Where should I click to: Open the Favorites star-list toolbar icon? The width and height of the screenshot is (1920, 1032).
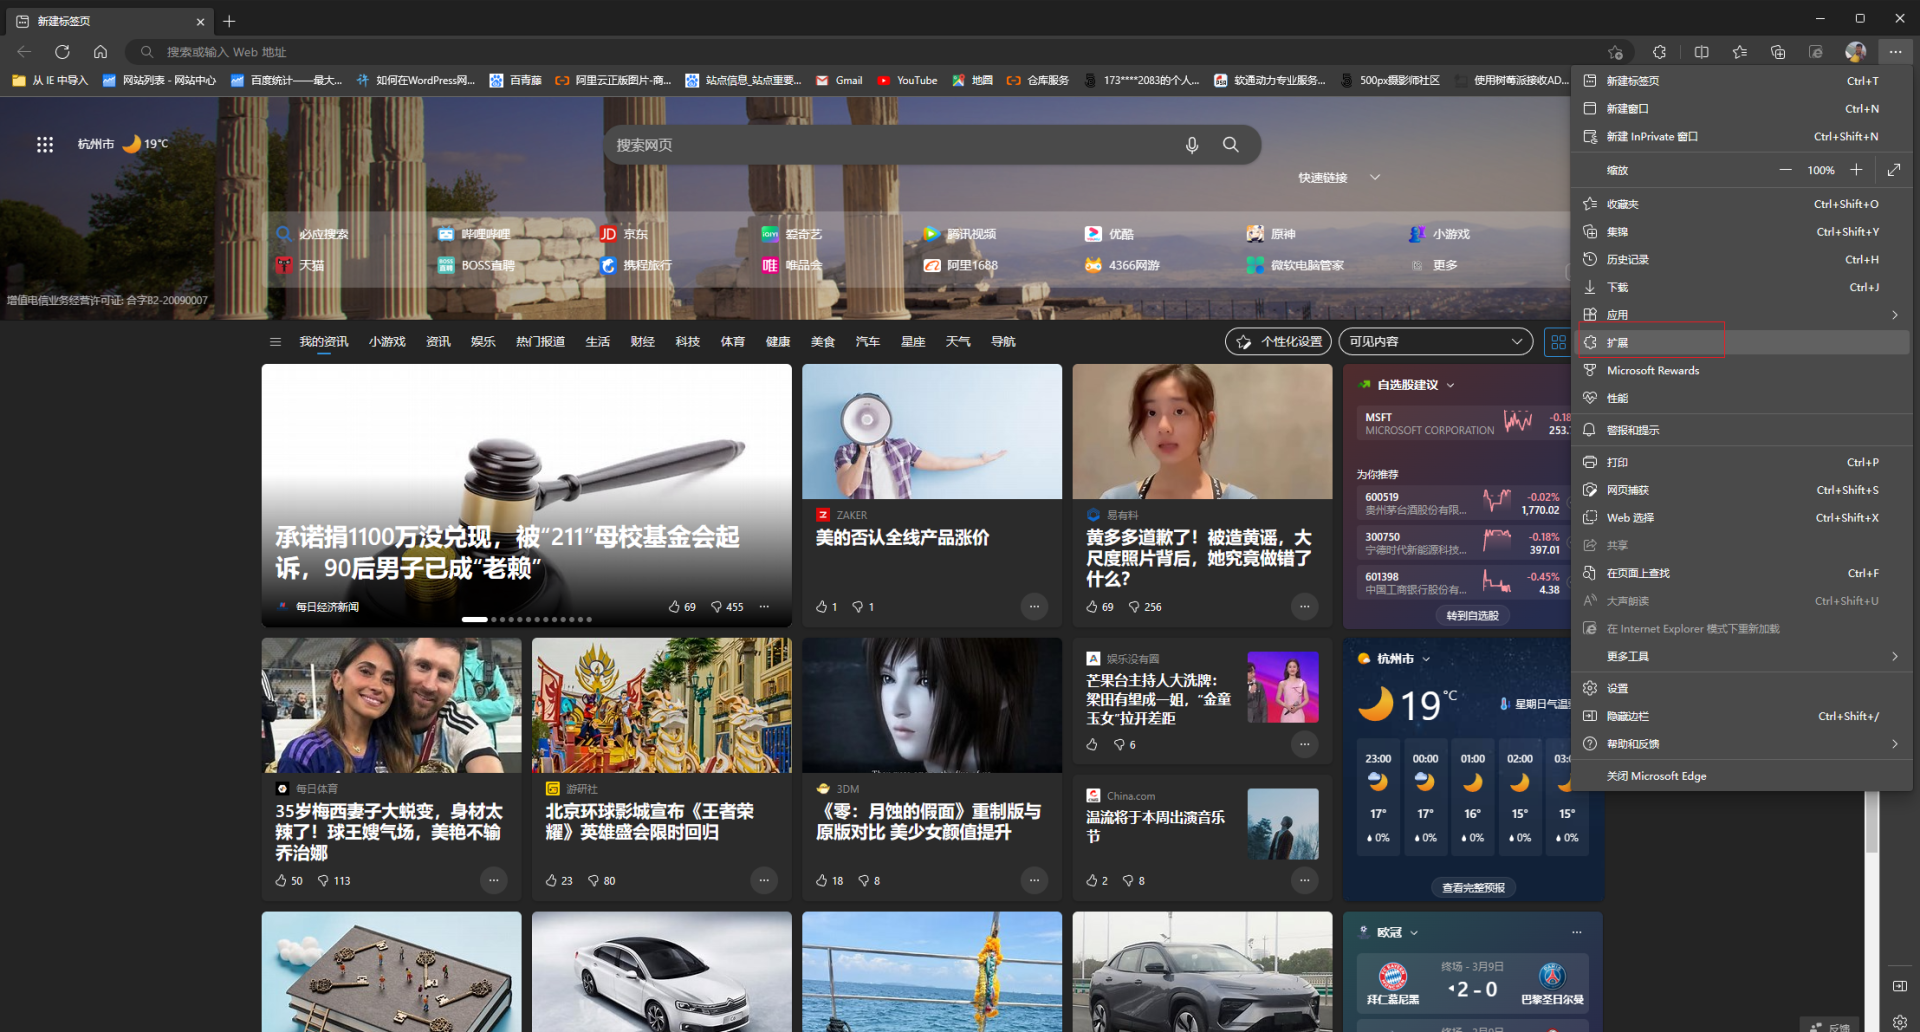(x=1740, y=52)
